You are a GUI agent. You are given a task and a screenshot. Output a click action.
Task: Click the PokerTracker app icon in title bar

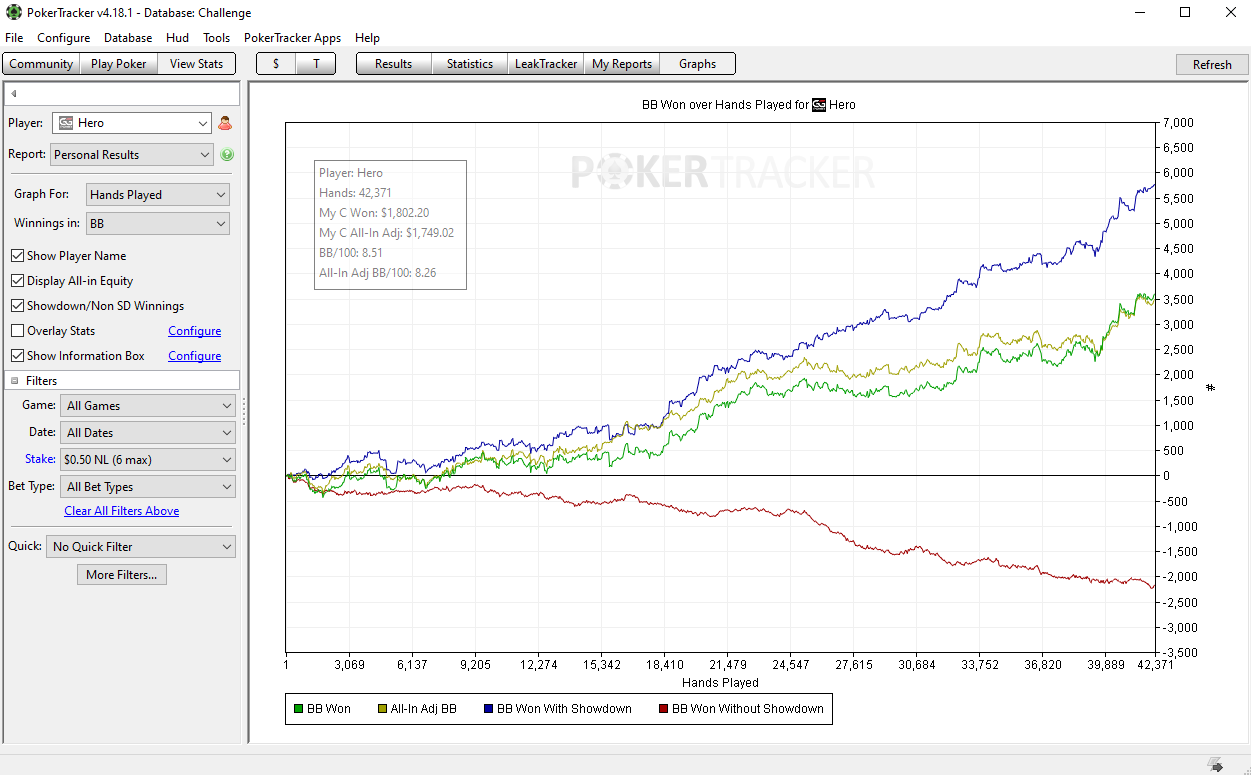(x=14, y=13)
